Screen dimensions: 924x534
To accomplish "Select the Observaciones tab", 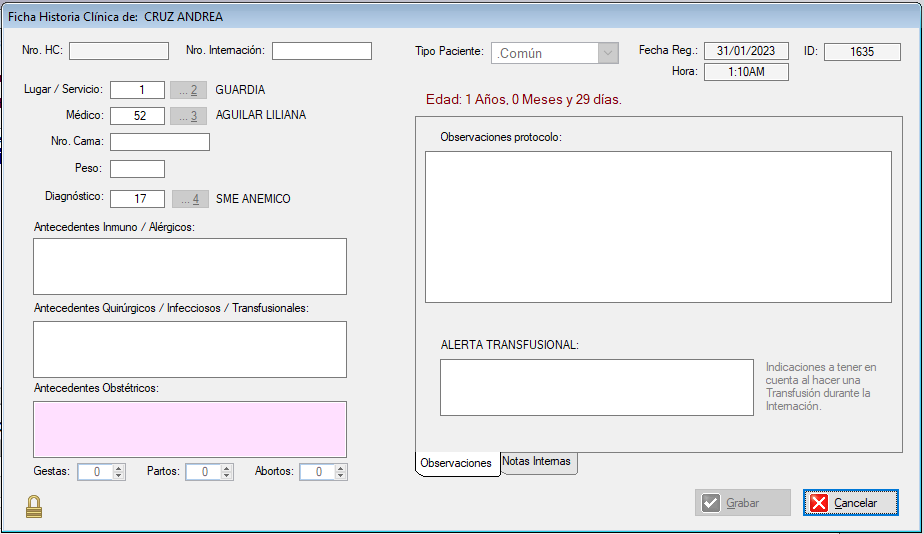I will pyautogui.click(x=456, y=463).
